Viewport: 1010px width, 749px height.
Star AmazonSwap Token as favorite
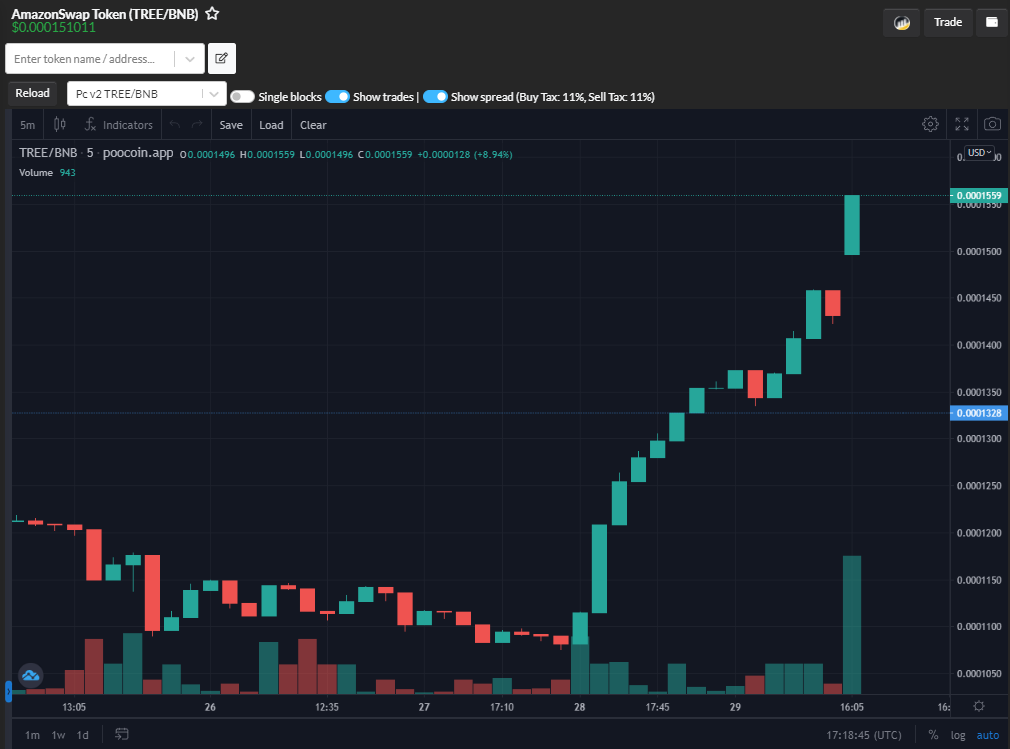212,14
